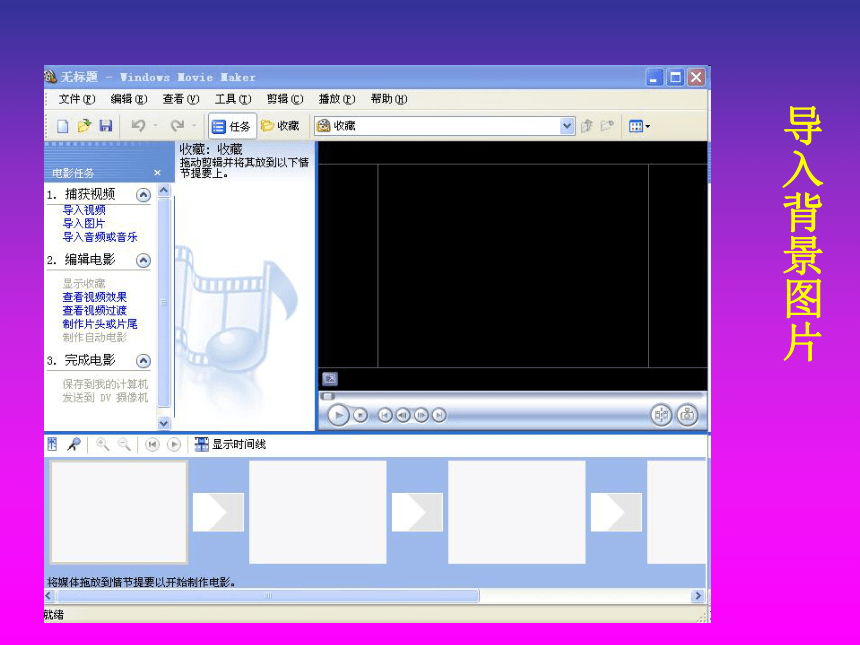Save the project with the floppy disk icon

coord(105,126)
